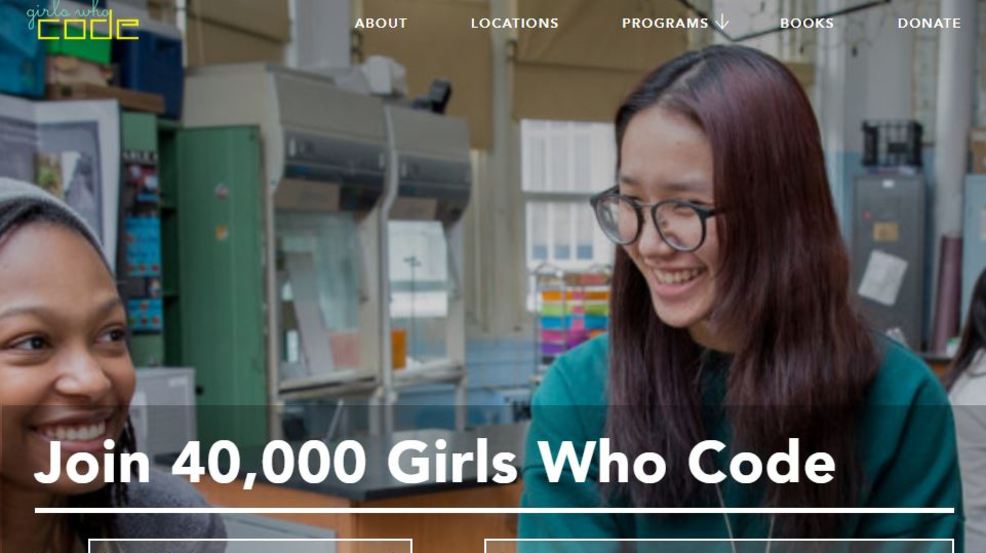Click the 'Code' word in the headline
Viewport: 986px width, 553px height.
(762, 463)
